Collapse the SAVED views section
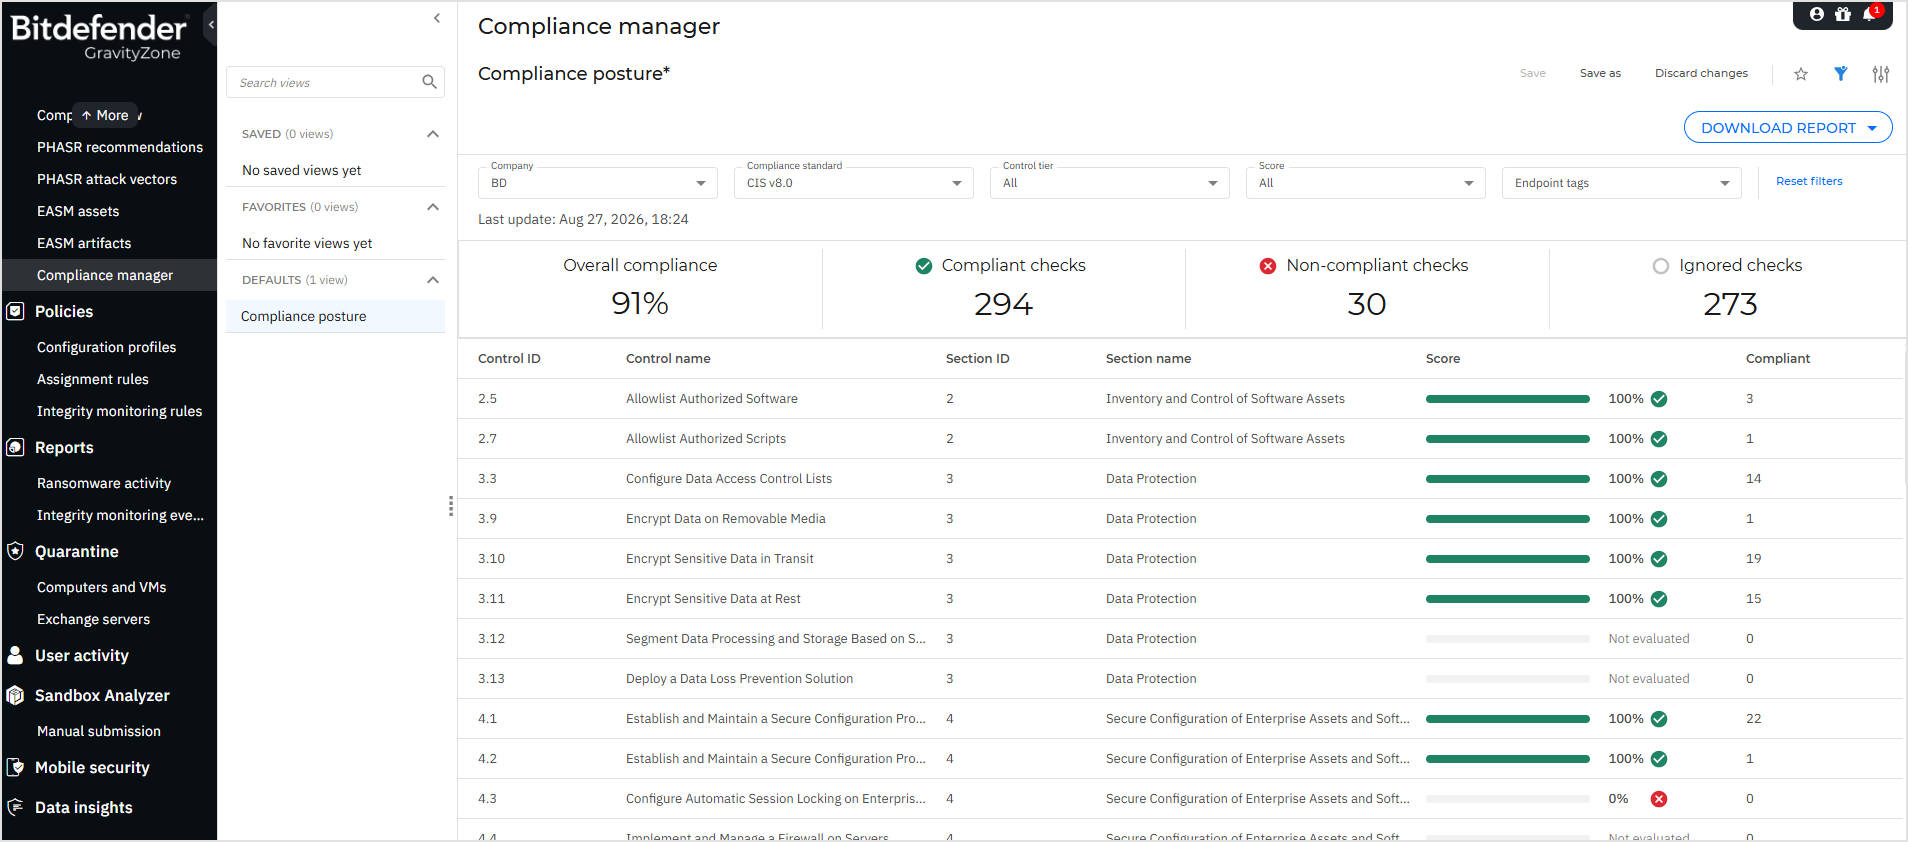The height and width of the screenshot is (842, 1908). click(433, 134)
